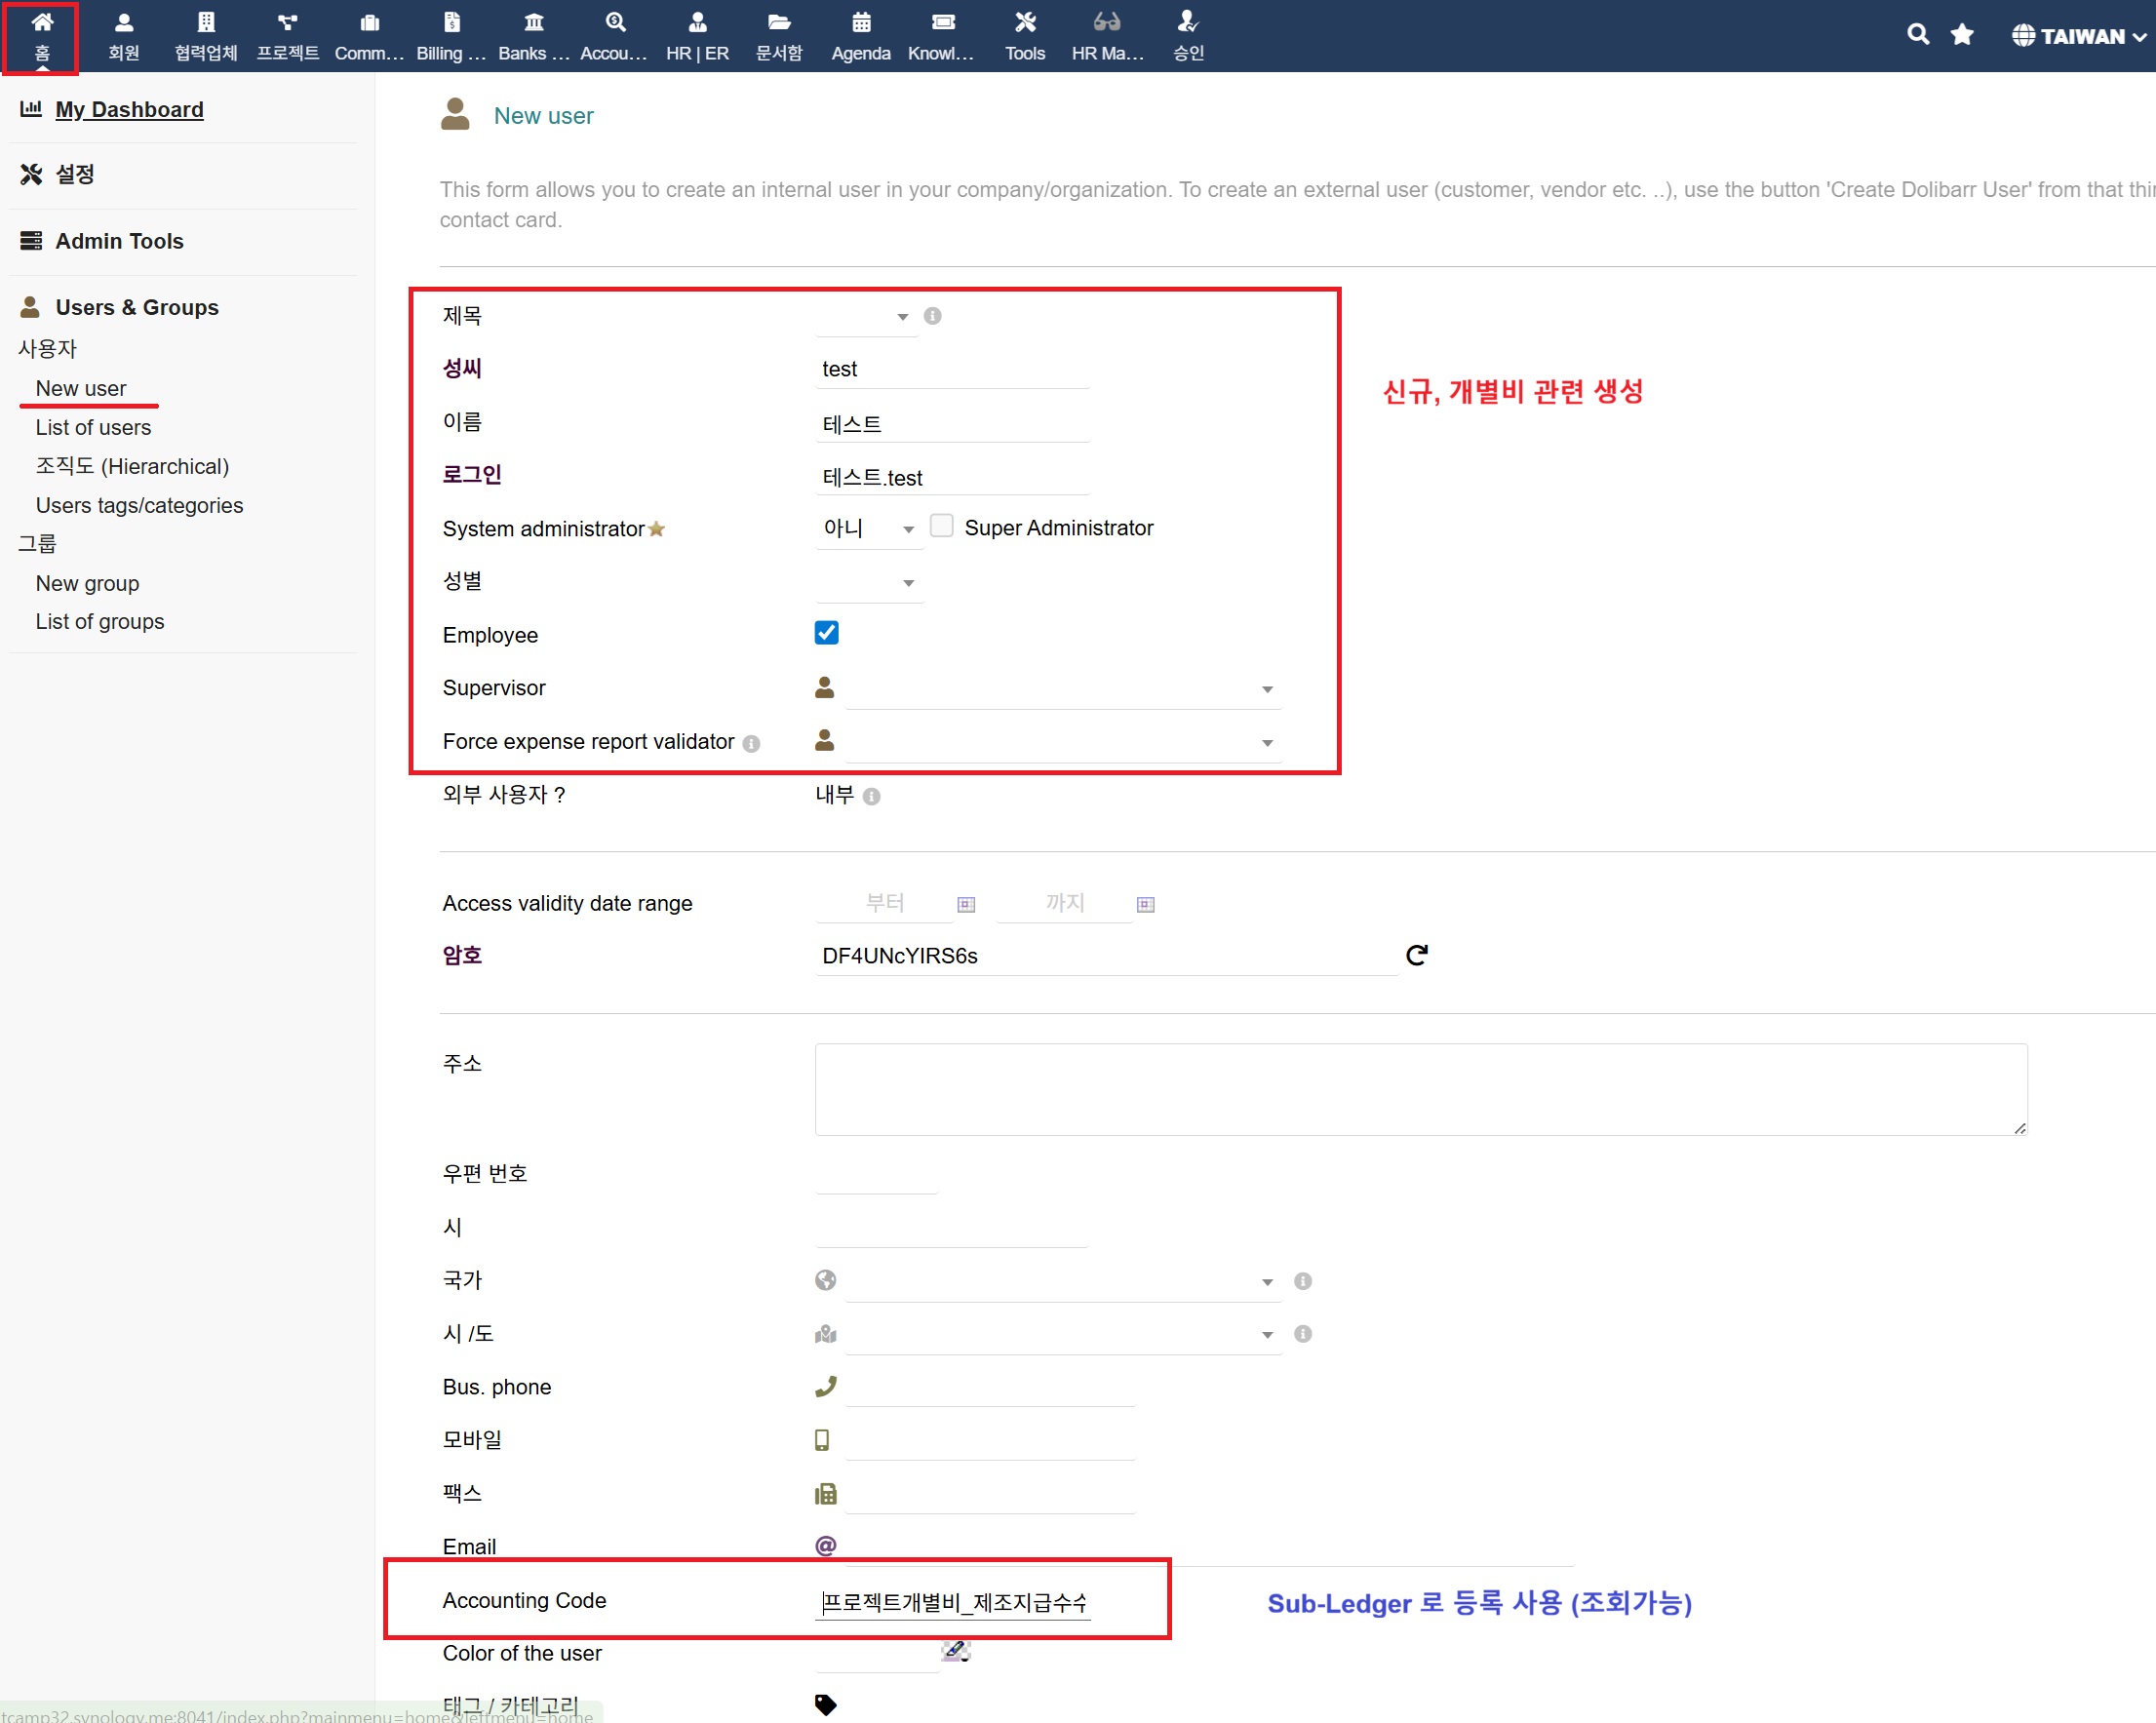Go to List of users

tap(93, 427)
